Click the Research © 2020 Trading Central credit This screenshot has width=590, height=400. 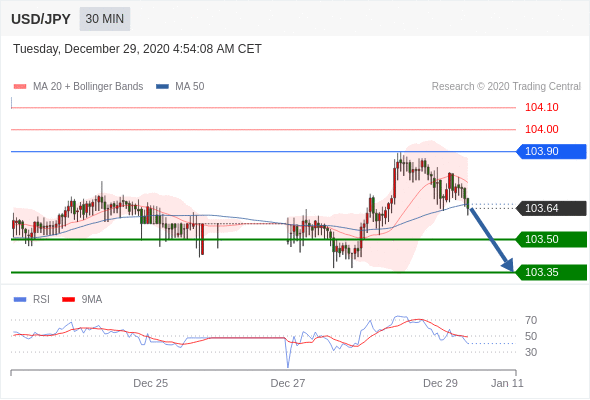point(506,87)
